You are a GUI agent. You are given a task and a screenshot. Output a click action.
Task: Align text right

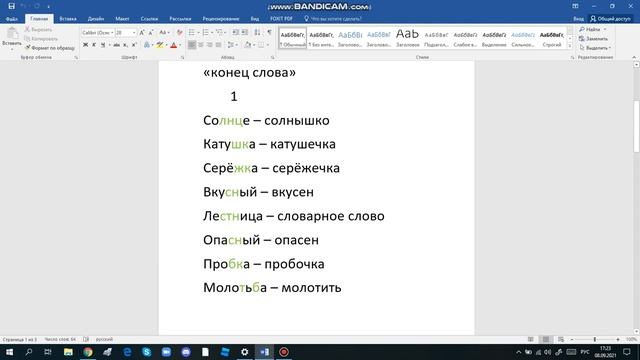(x=210, y=45)
